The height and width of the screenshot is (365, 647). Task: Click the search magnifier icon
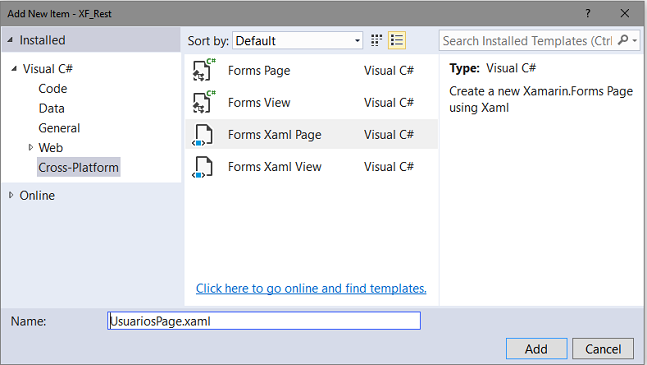coord(623,40)
